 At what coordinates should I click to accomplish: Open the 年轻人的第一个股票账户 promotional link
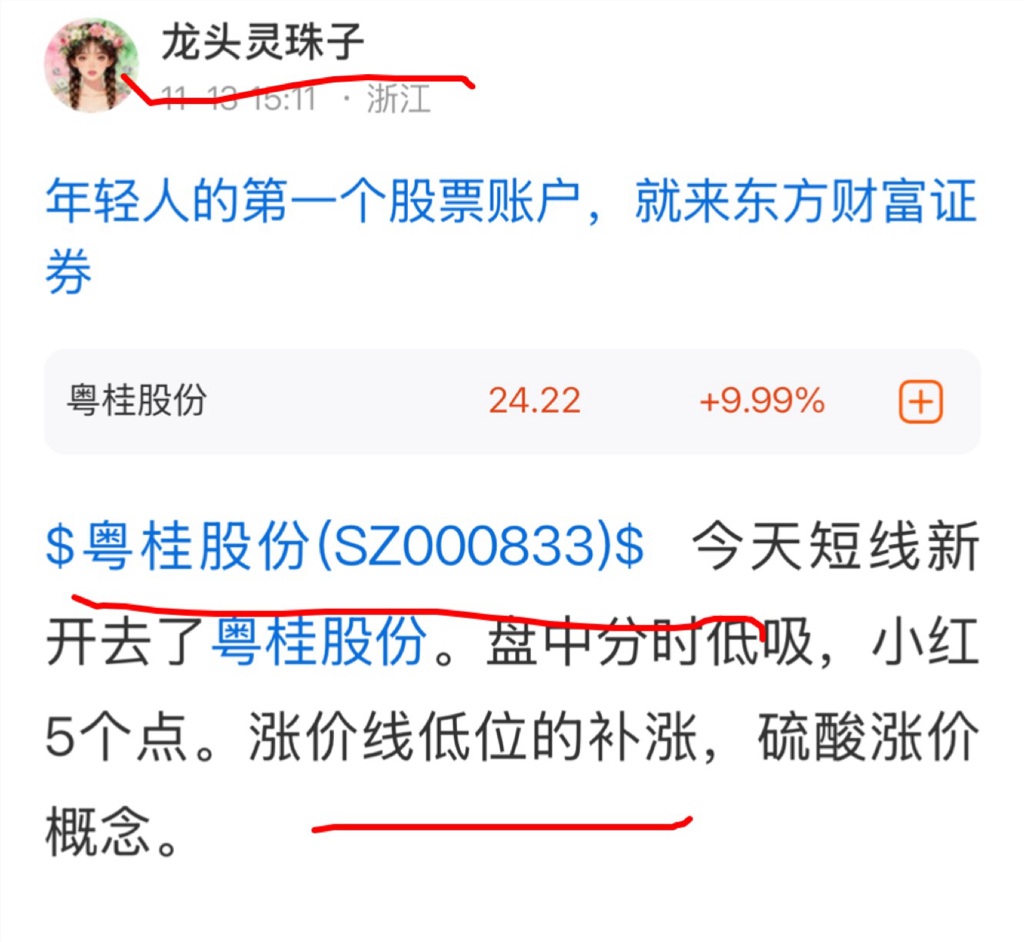[511, 236]
